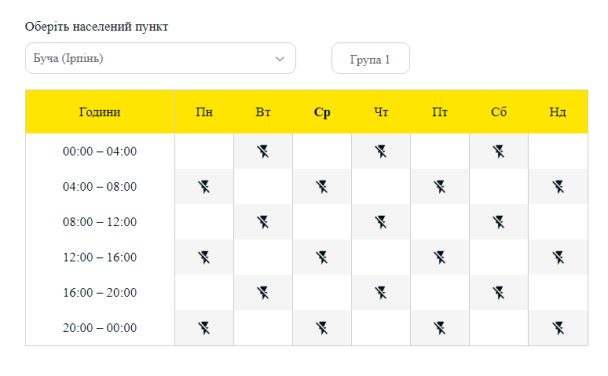Select power-off icon Saturday 16:00 – 20:00
This screenshot has height=376, width=608.
[499, 293]
